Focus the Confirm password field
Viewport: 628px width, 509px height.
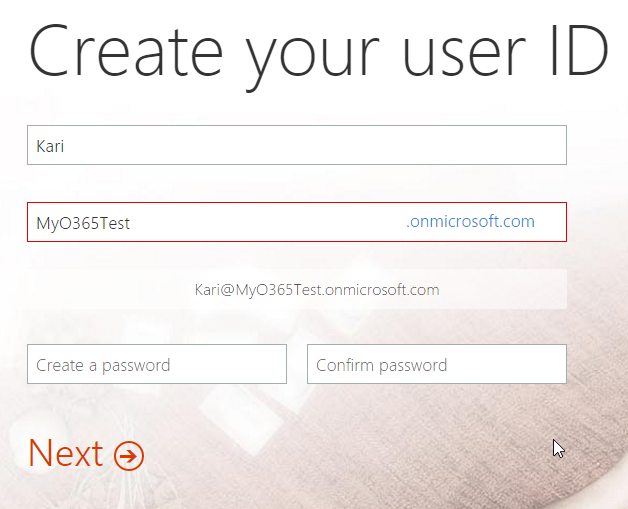coord(437,364)
